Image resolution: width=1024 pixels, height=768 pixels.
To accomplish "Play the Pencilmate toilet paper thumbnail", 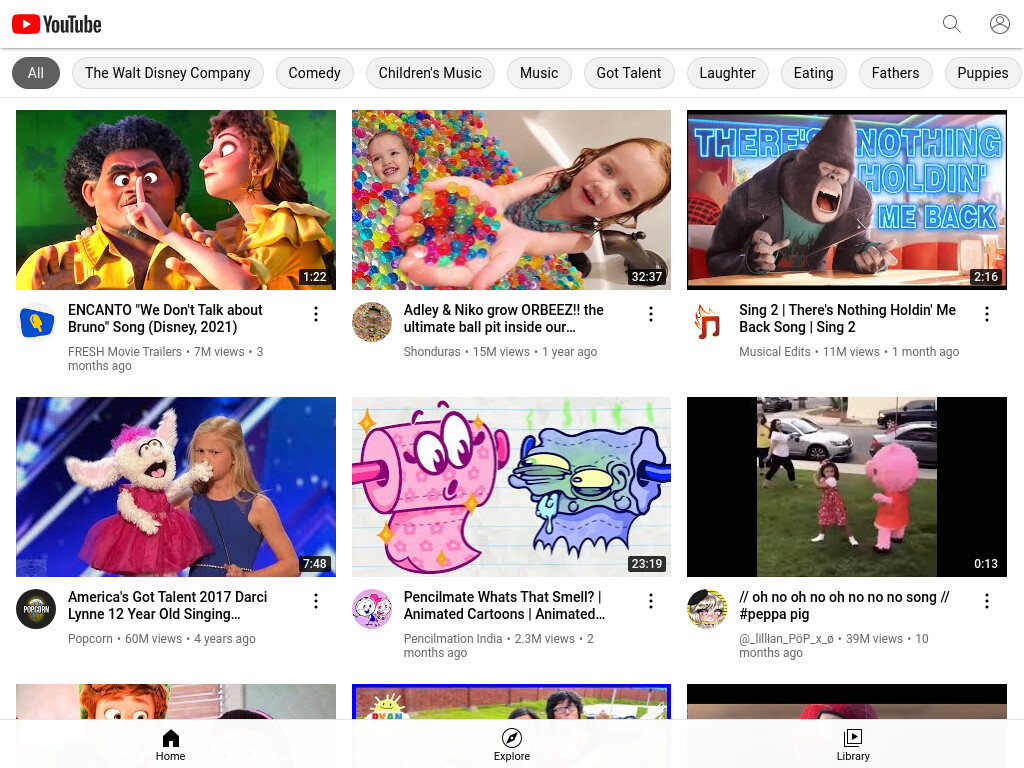I will [511, 487].
